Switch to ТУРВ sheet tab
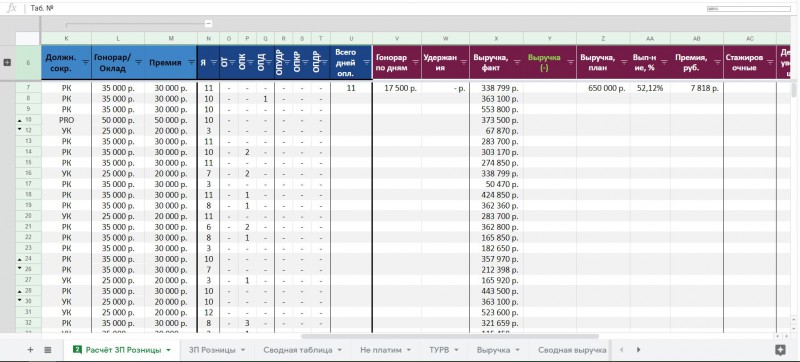The width and height of the screenshot is (800, 362). coord(439,350)
